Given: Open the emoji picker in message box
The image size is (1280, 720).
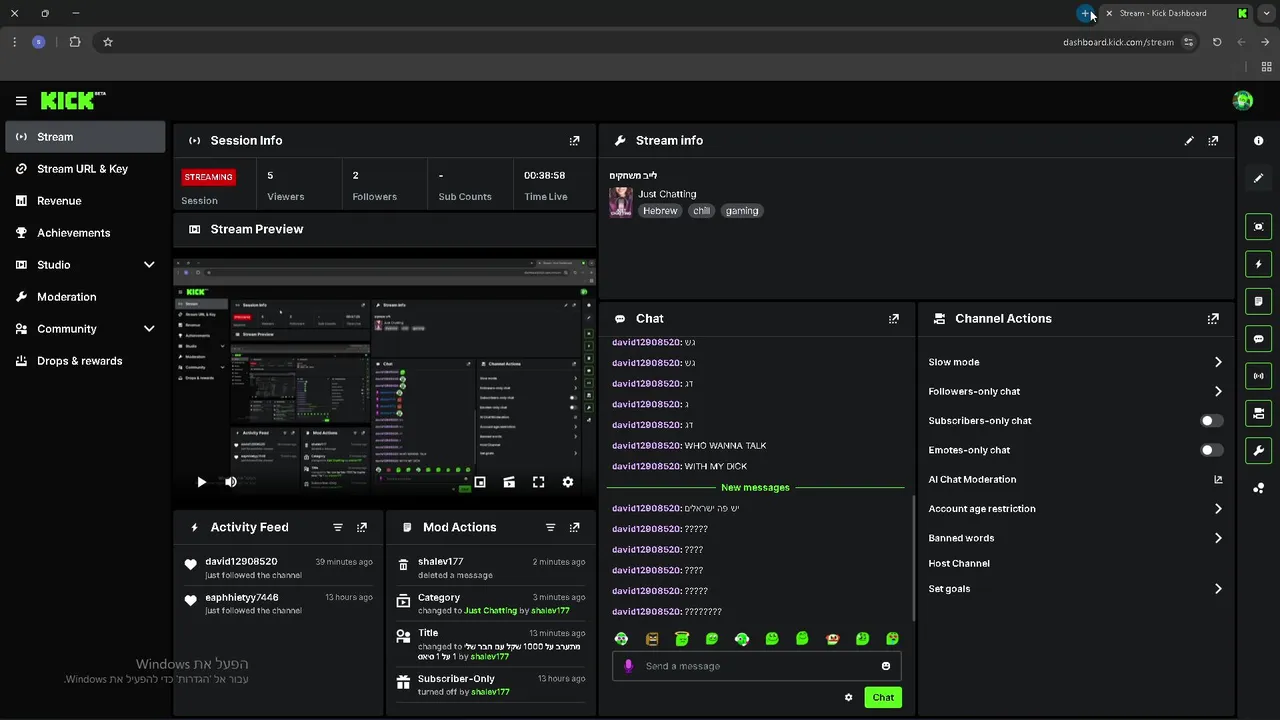Looking at the screenshot, I should coord(886,666).
